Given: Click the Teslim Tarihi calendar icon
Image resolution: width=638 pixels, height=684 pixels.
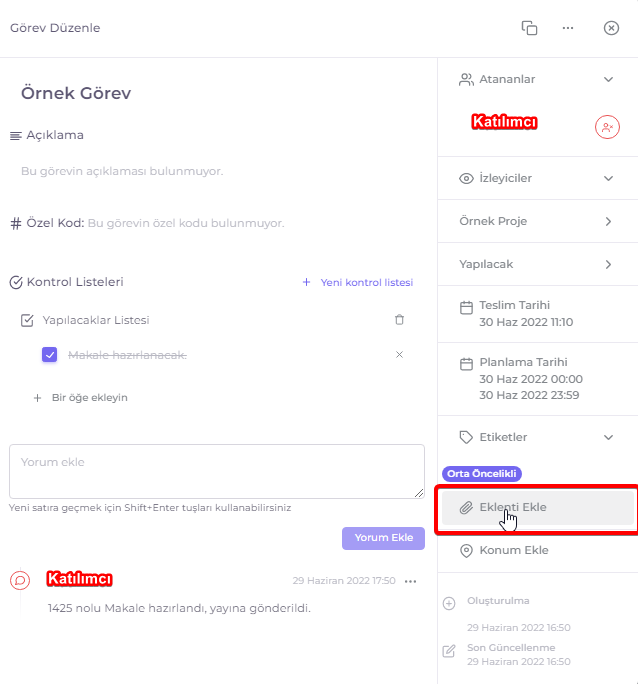Looking at the screenshot, I should (x=466, y=308).
